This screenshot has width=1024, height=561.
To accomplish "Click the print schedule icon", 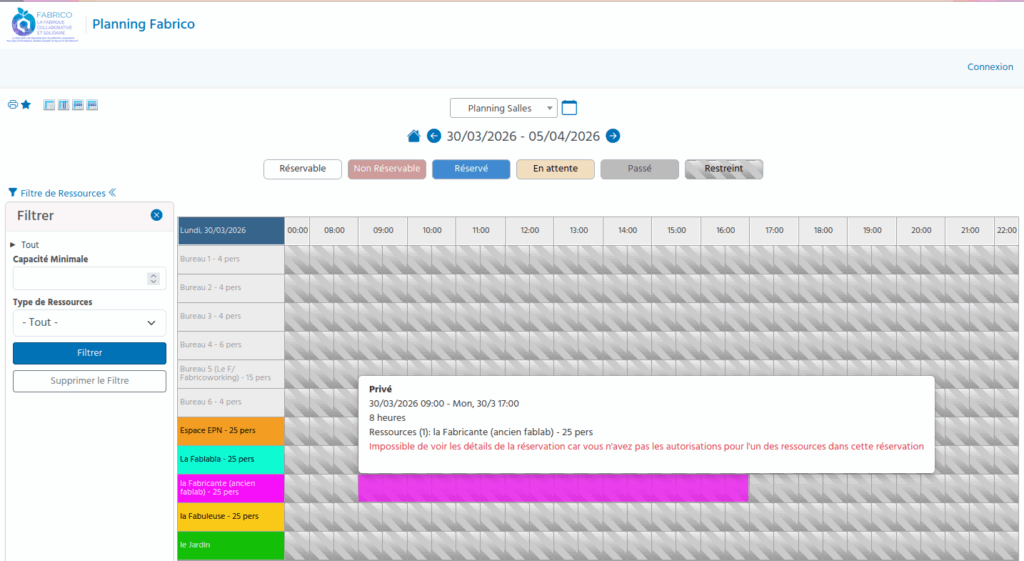I will (13, 105).
